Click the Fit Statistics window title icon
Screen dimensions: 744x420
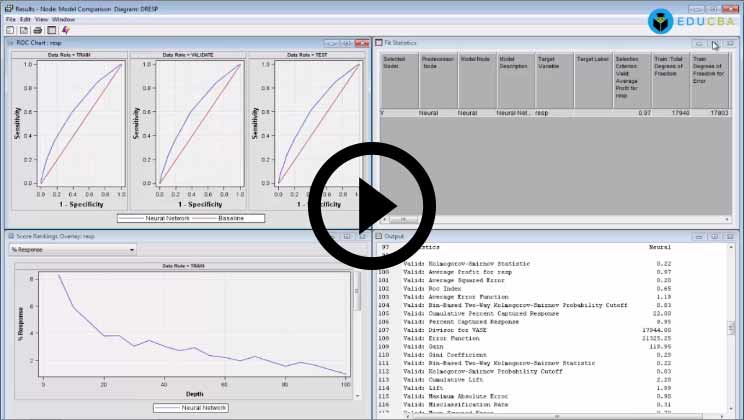[379, 43]
